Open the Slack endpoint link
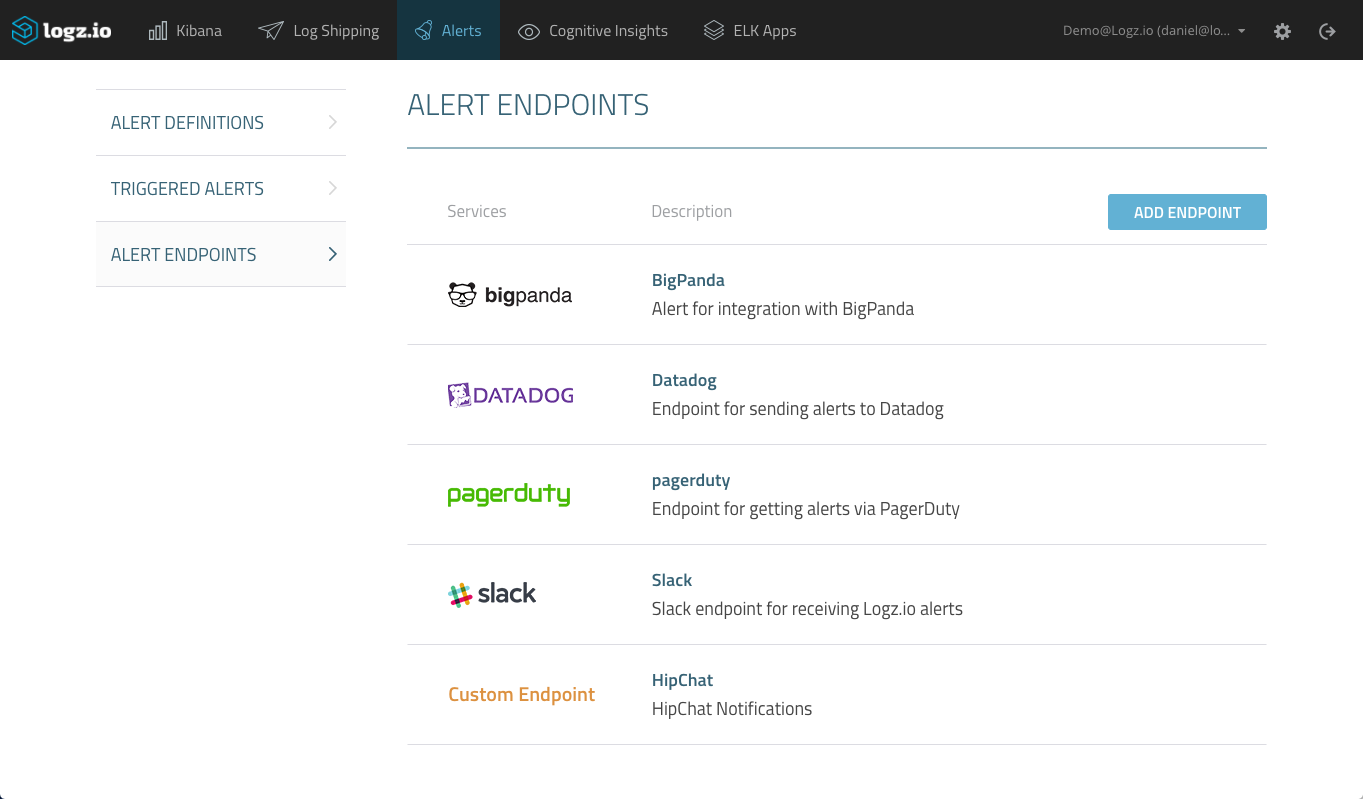1363x799 pixels. click(672, 580)
